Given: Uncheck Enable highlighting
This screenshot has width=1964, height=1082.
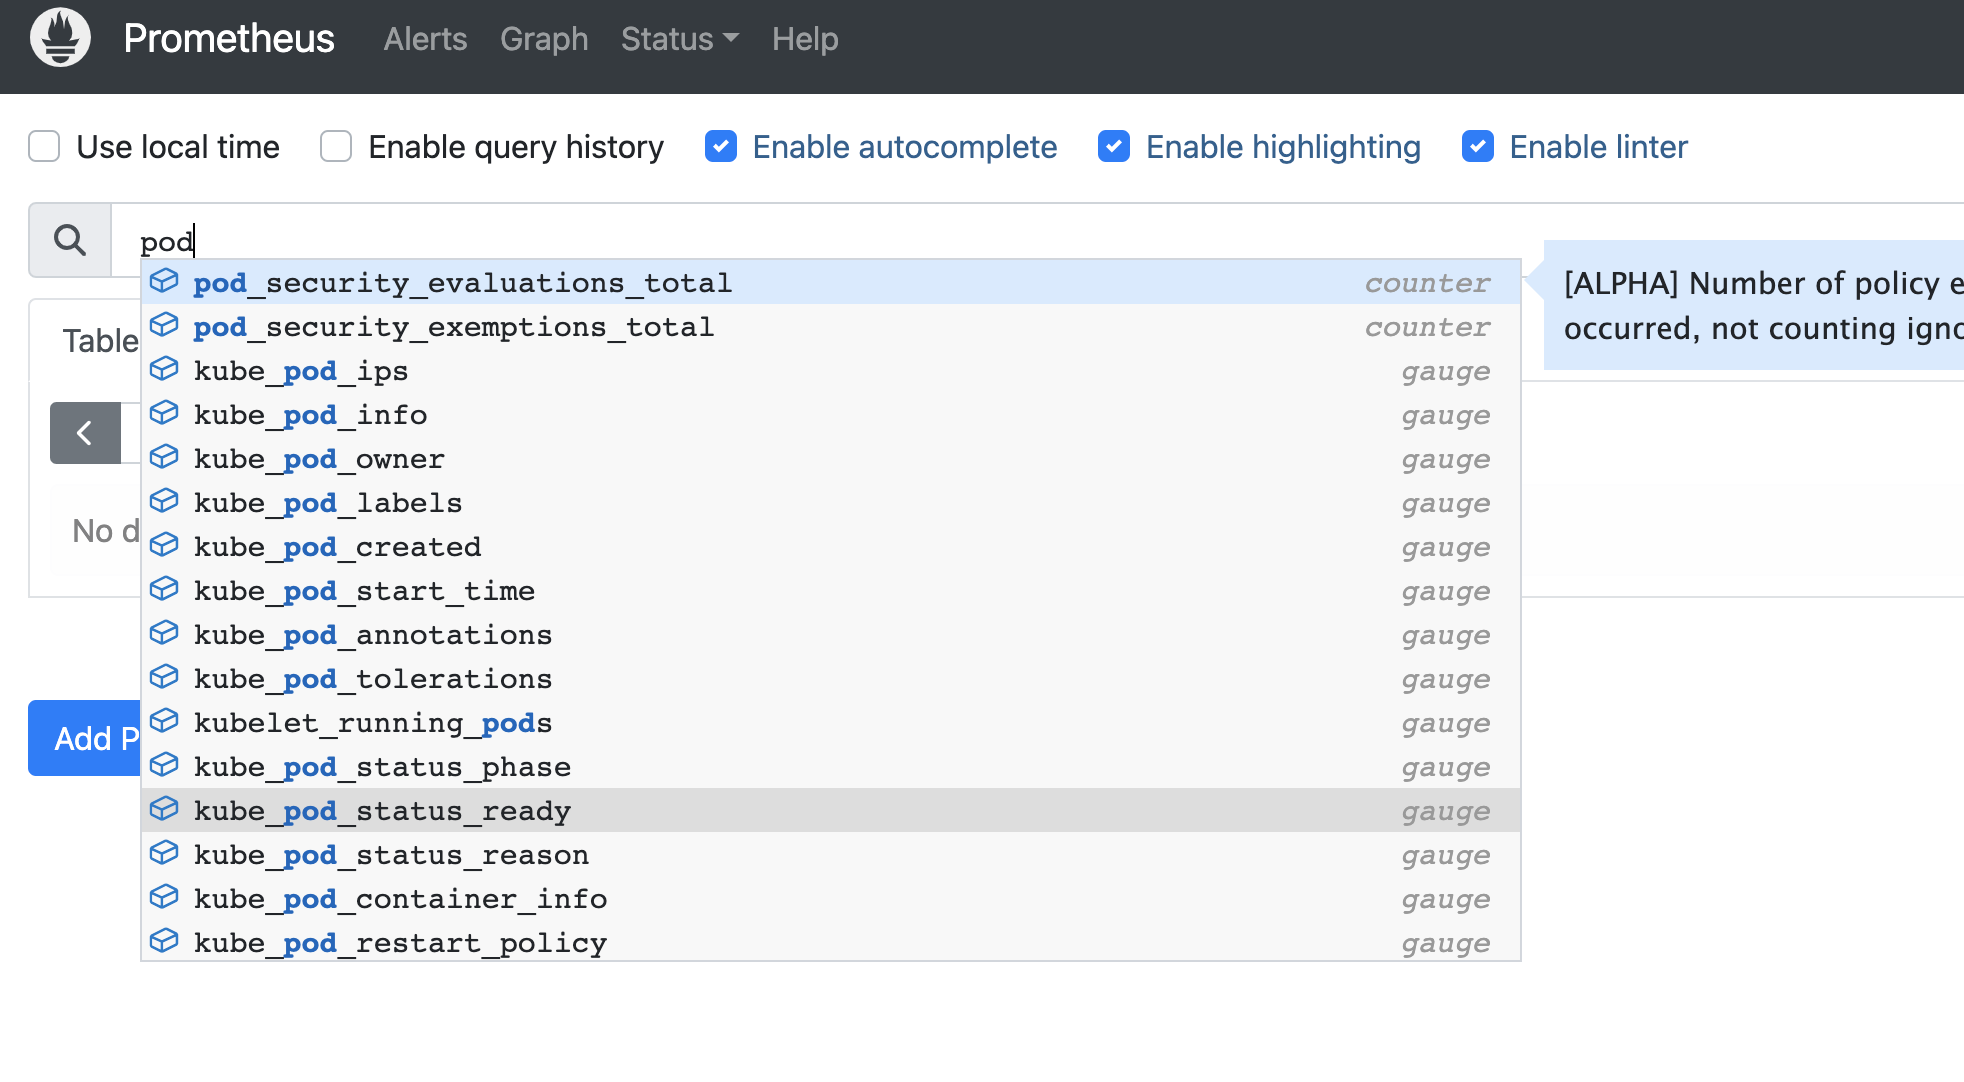Looking at the screenshot, I should click(x=1114, y=146).
